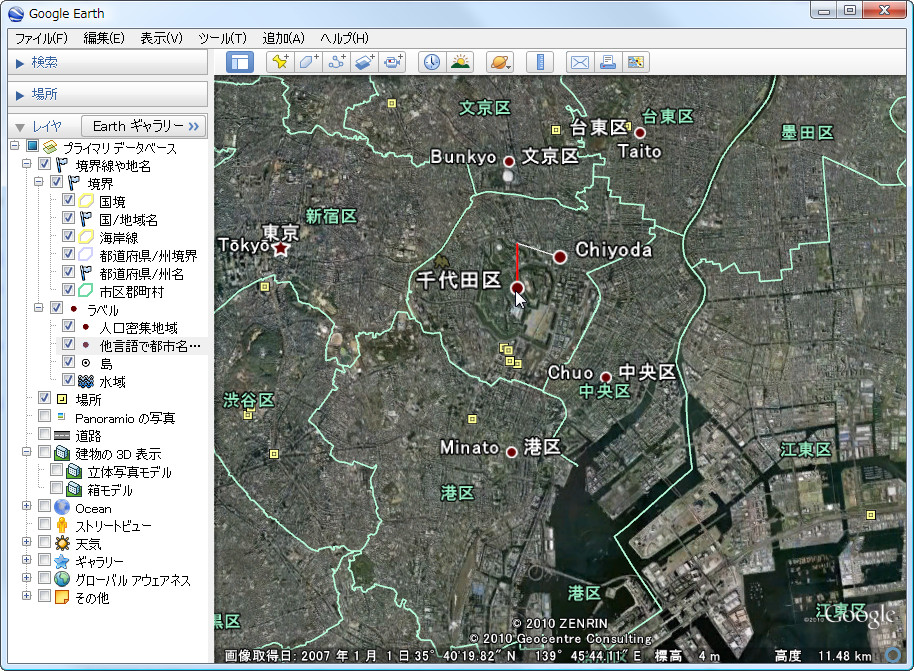The width and height of the screenshot is (914, 671).
Task: Email the current view via envelope icon
Action: (x=580, y=62)
